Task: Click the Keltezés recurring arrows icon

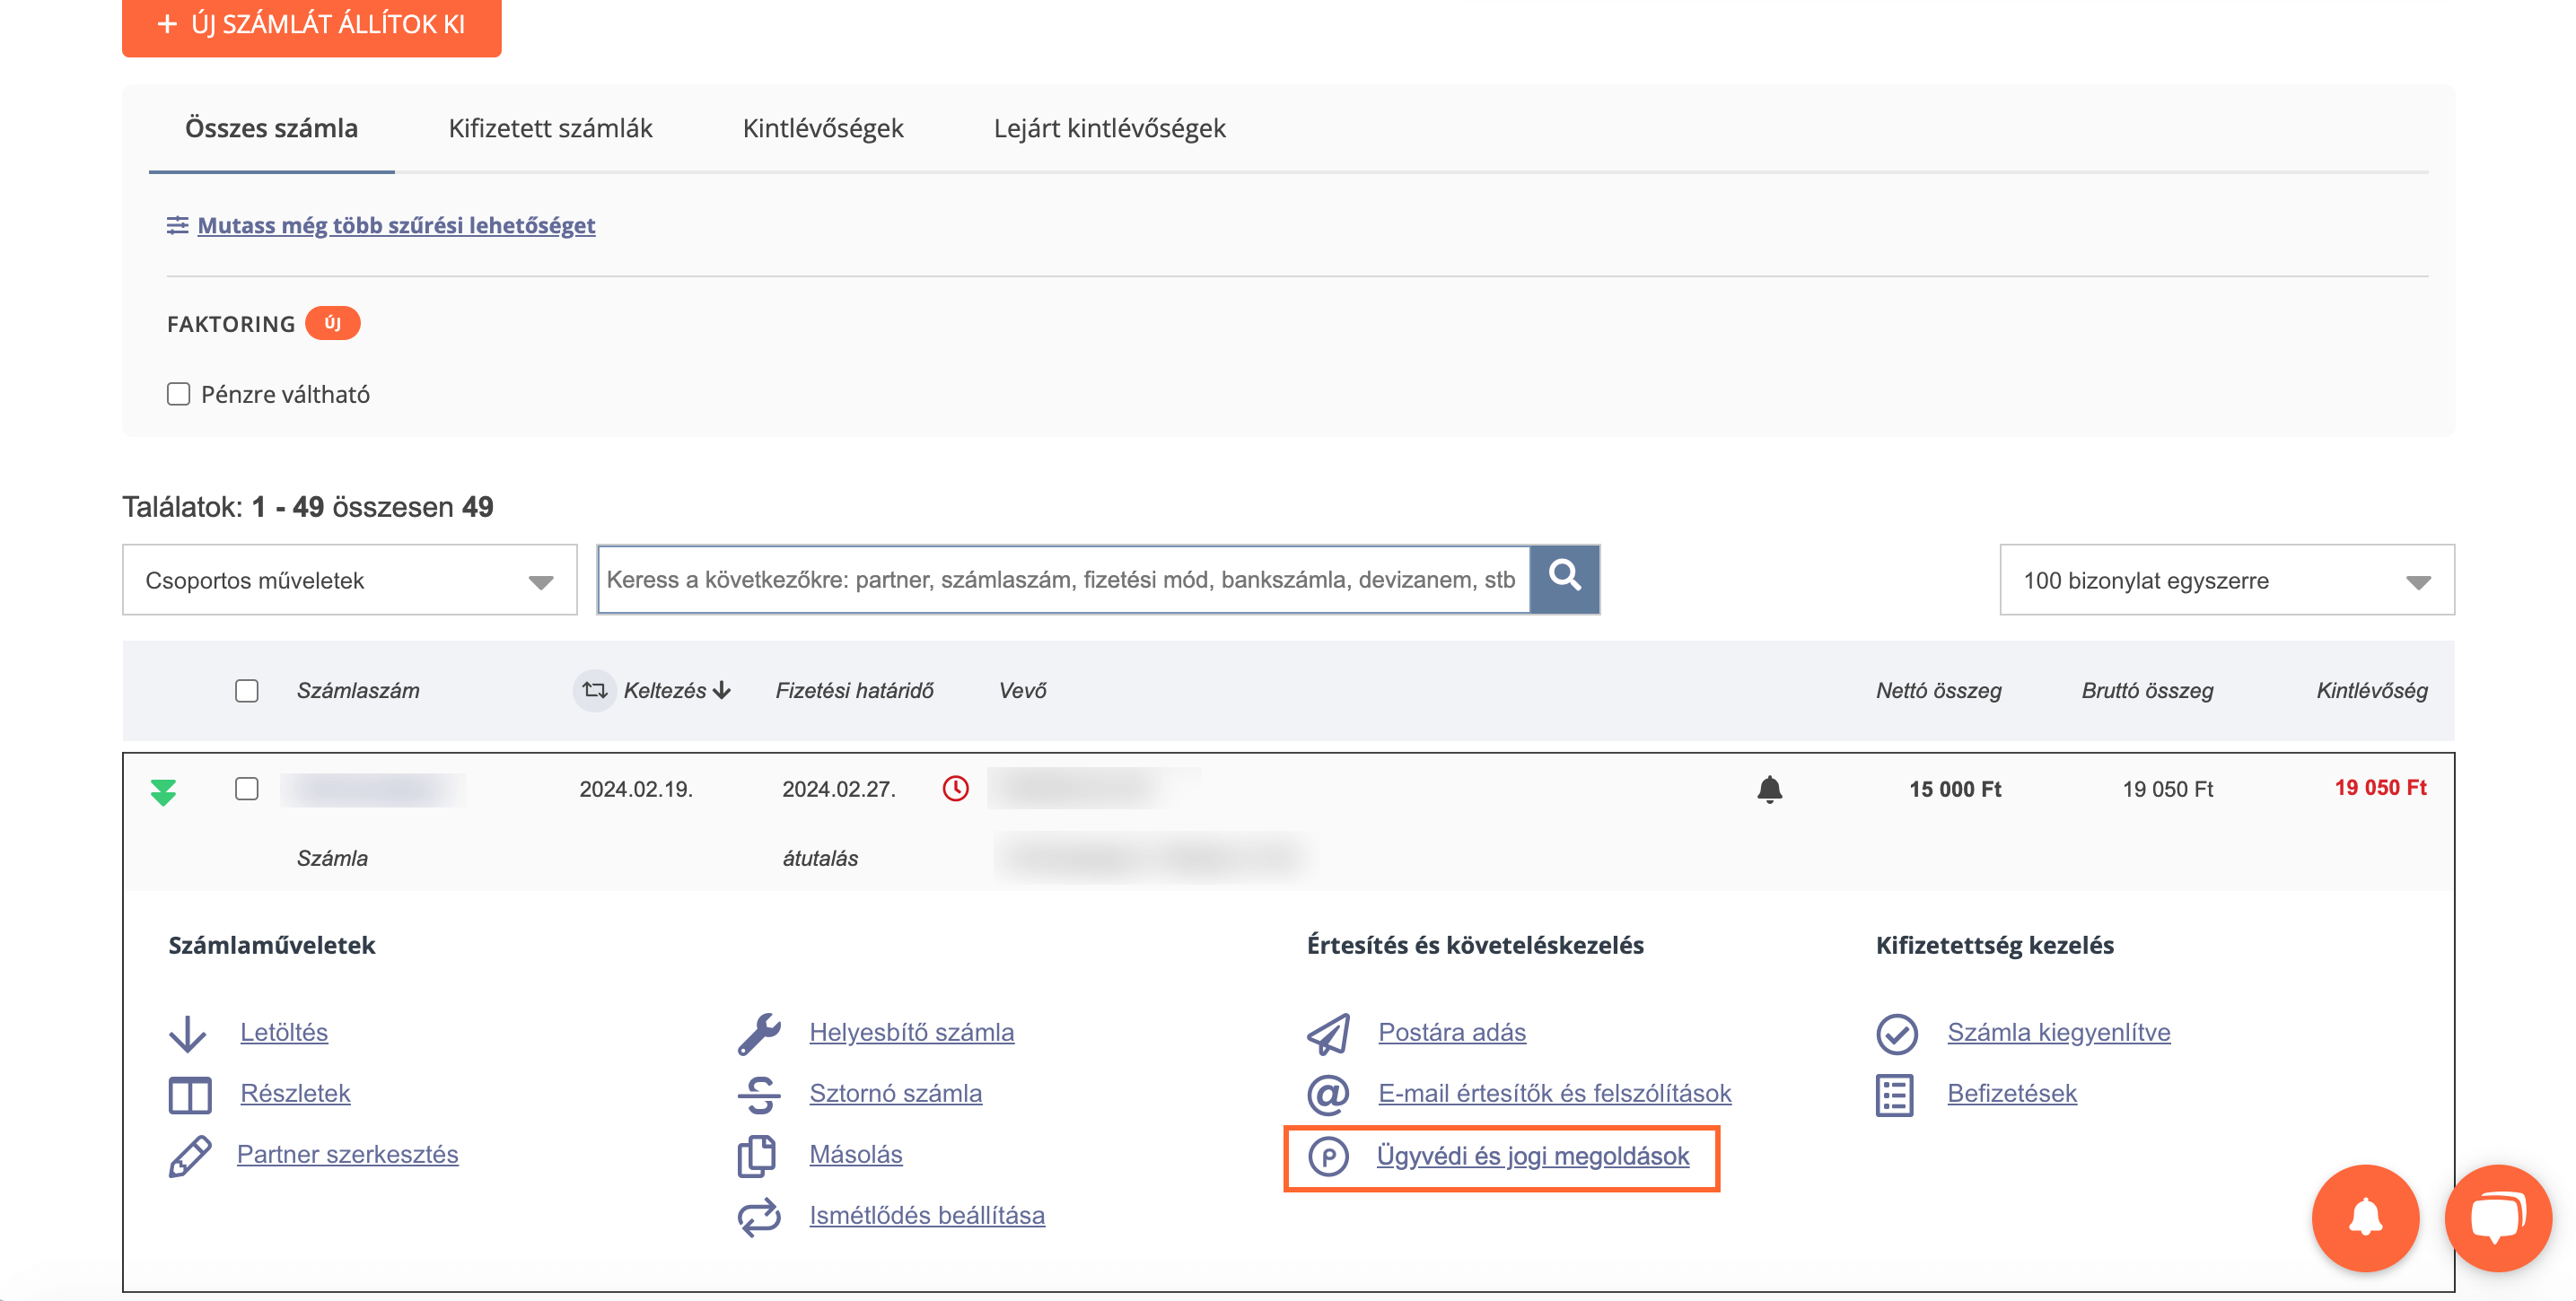Action: point(594,690)
